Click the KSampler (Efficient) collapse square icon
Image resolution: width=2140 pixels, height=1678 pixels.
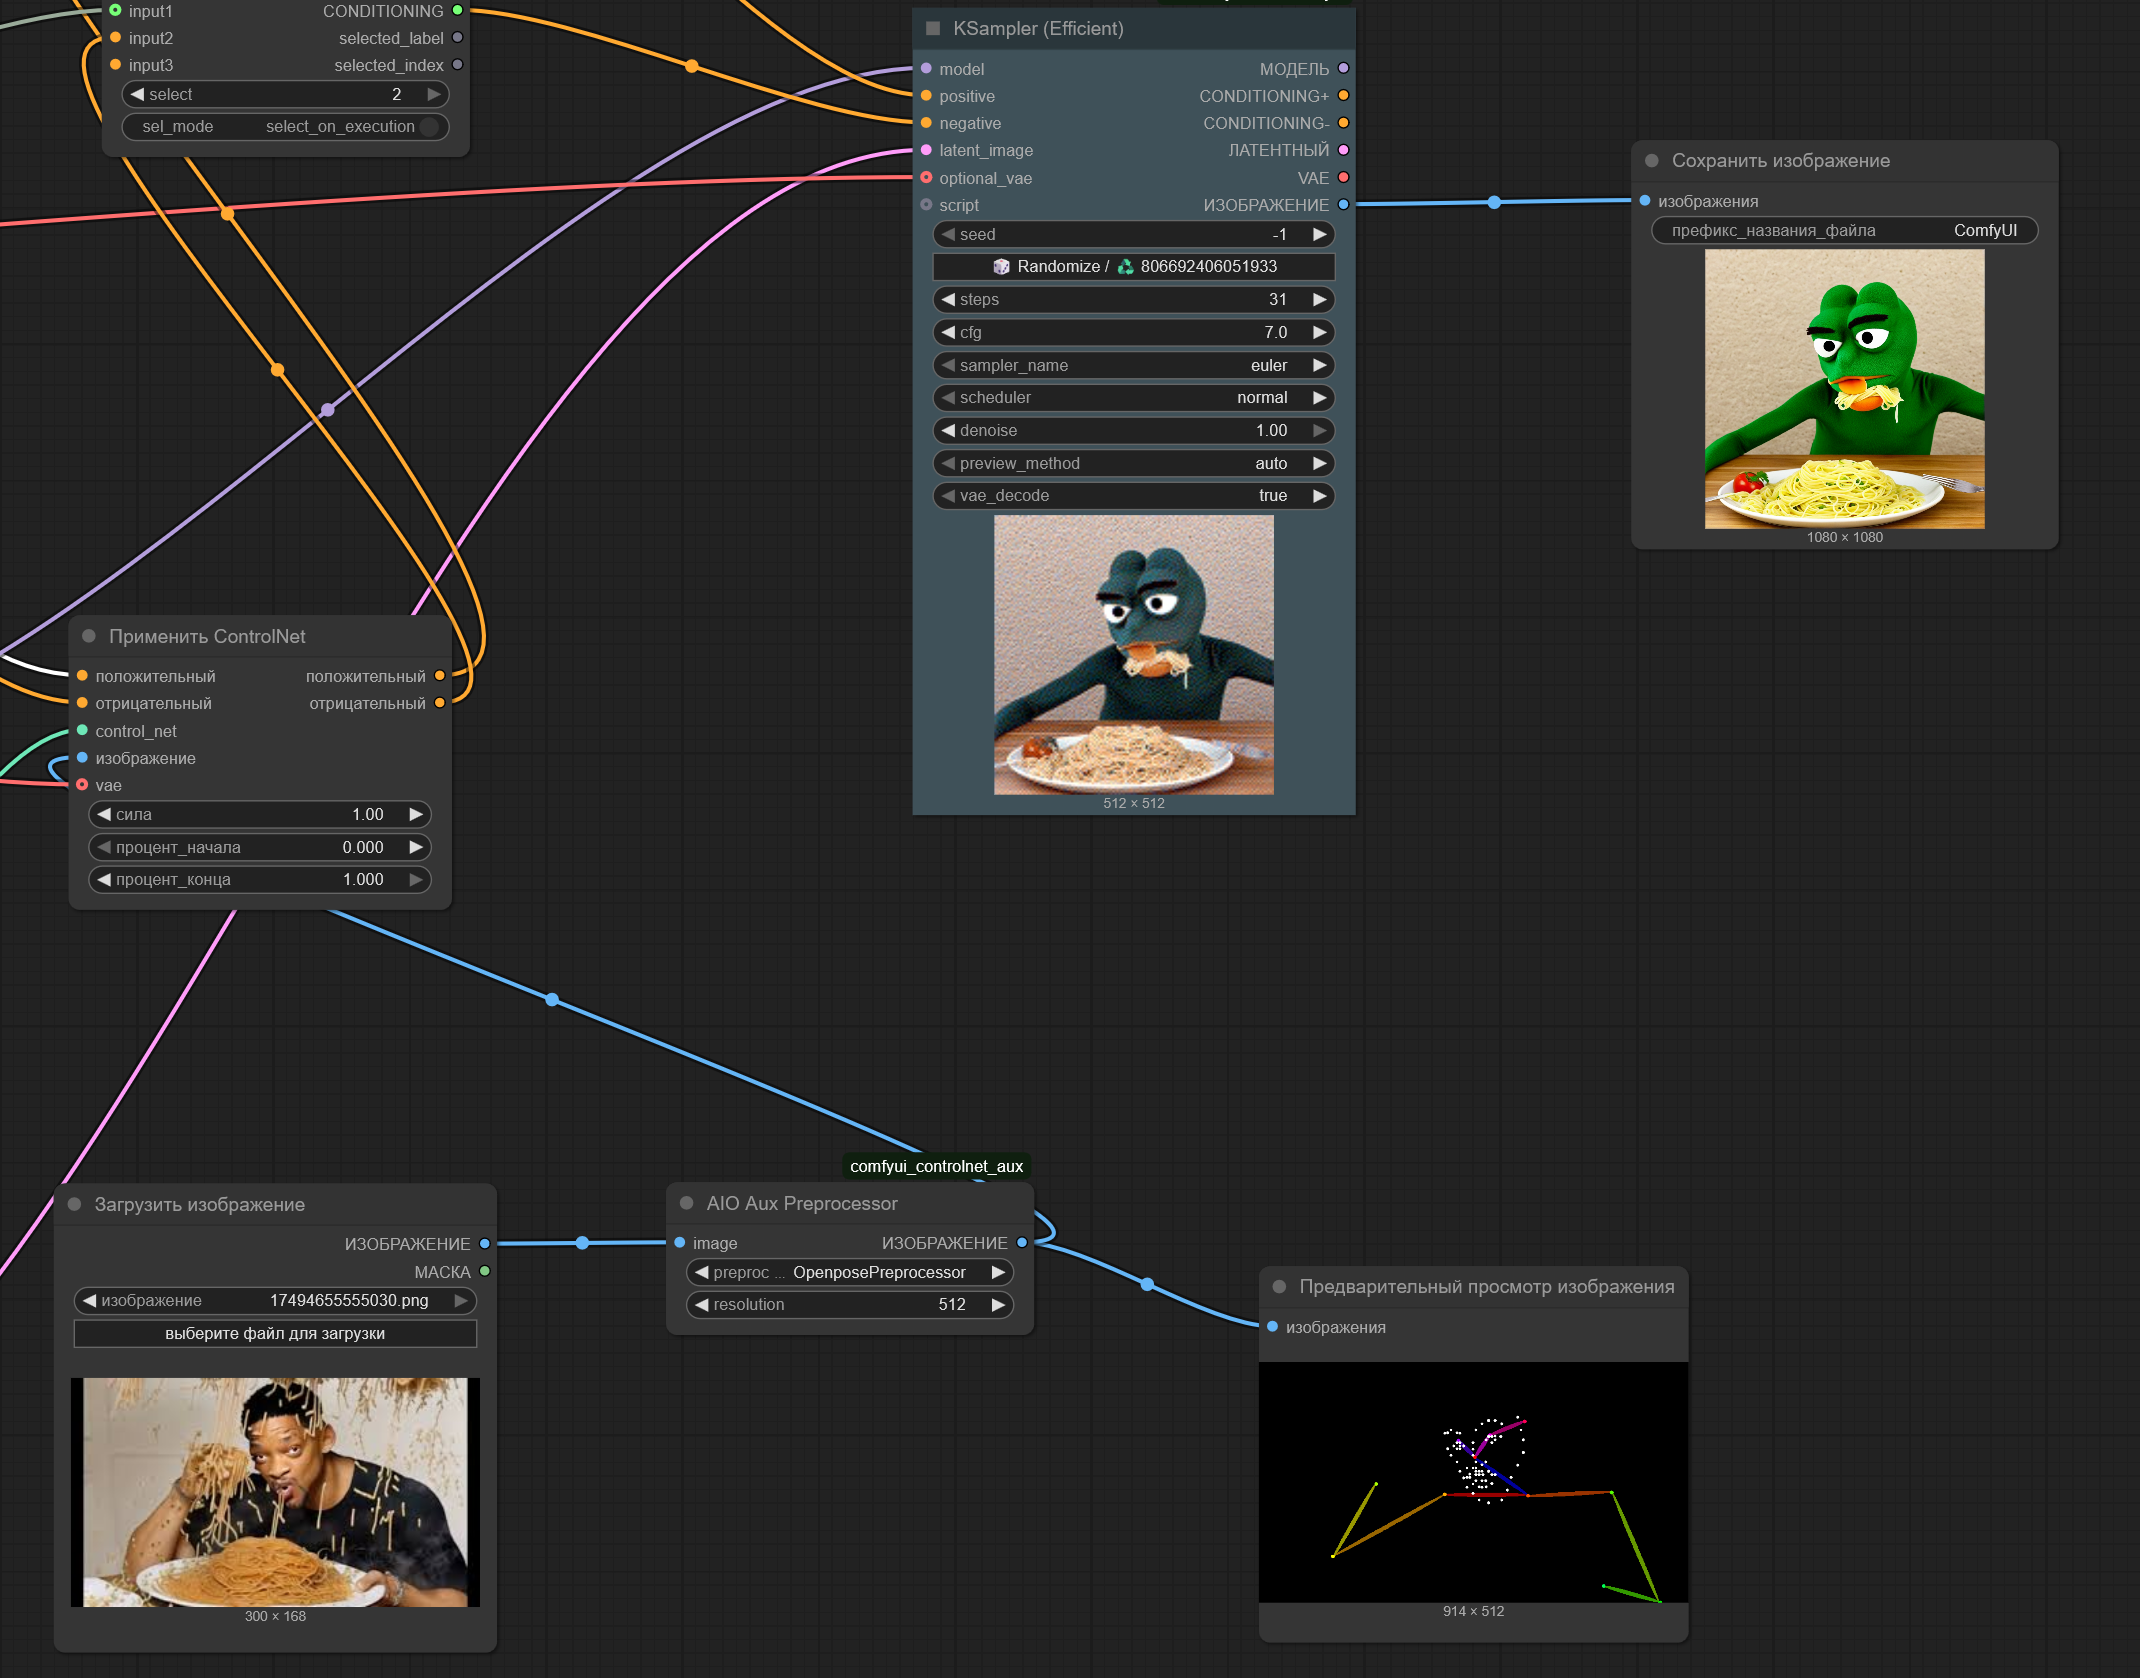click(x=933, y=29)
